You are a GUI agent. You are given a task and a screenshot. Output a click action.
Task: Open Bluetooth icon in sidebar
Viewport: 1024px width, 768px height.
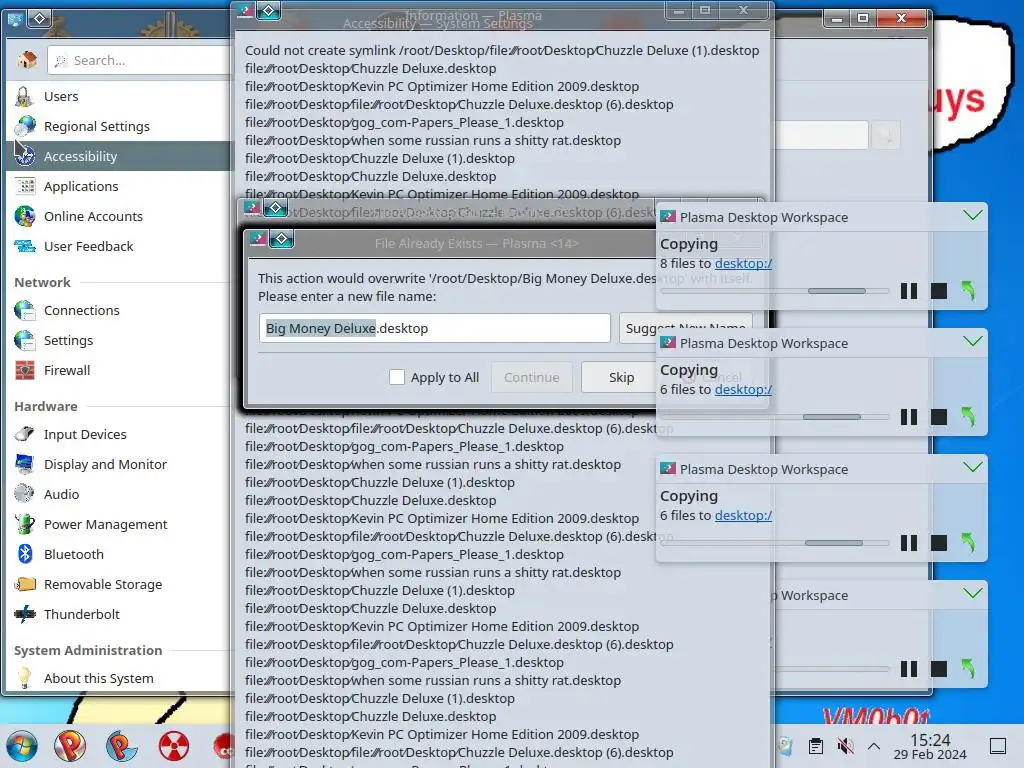pos(24,554)
